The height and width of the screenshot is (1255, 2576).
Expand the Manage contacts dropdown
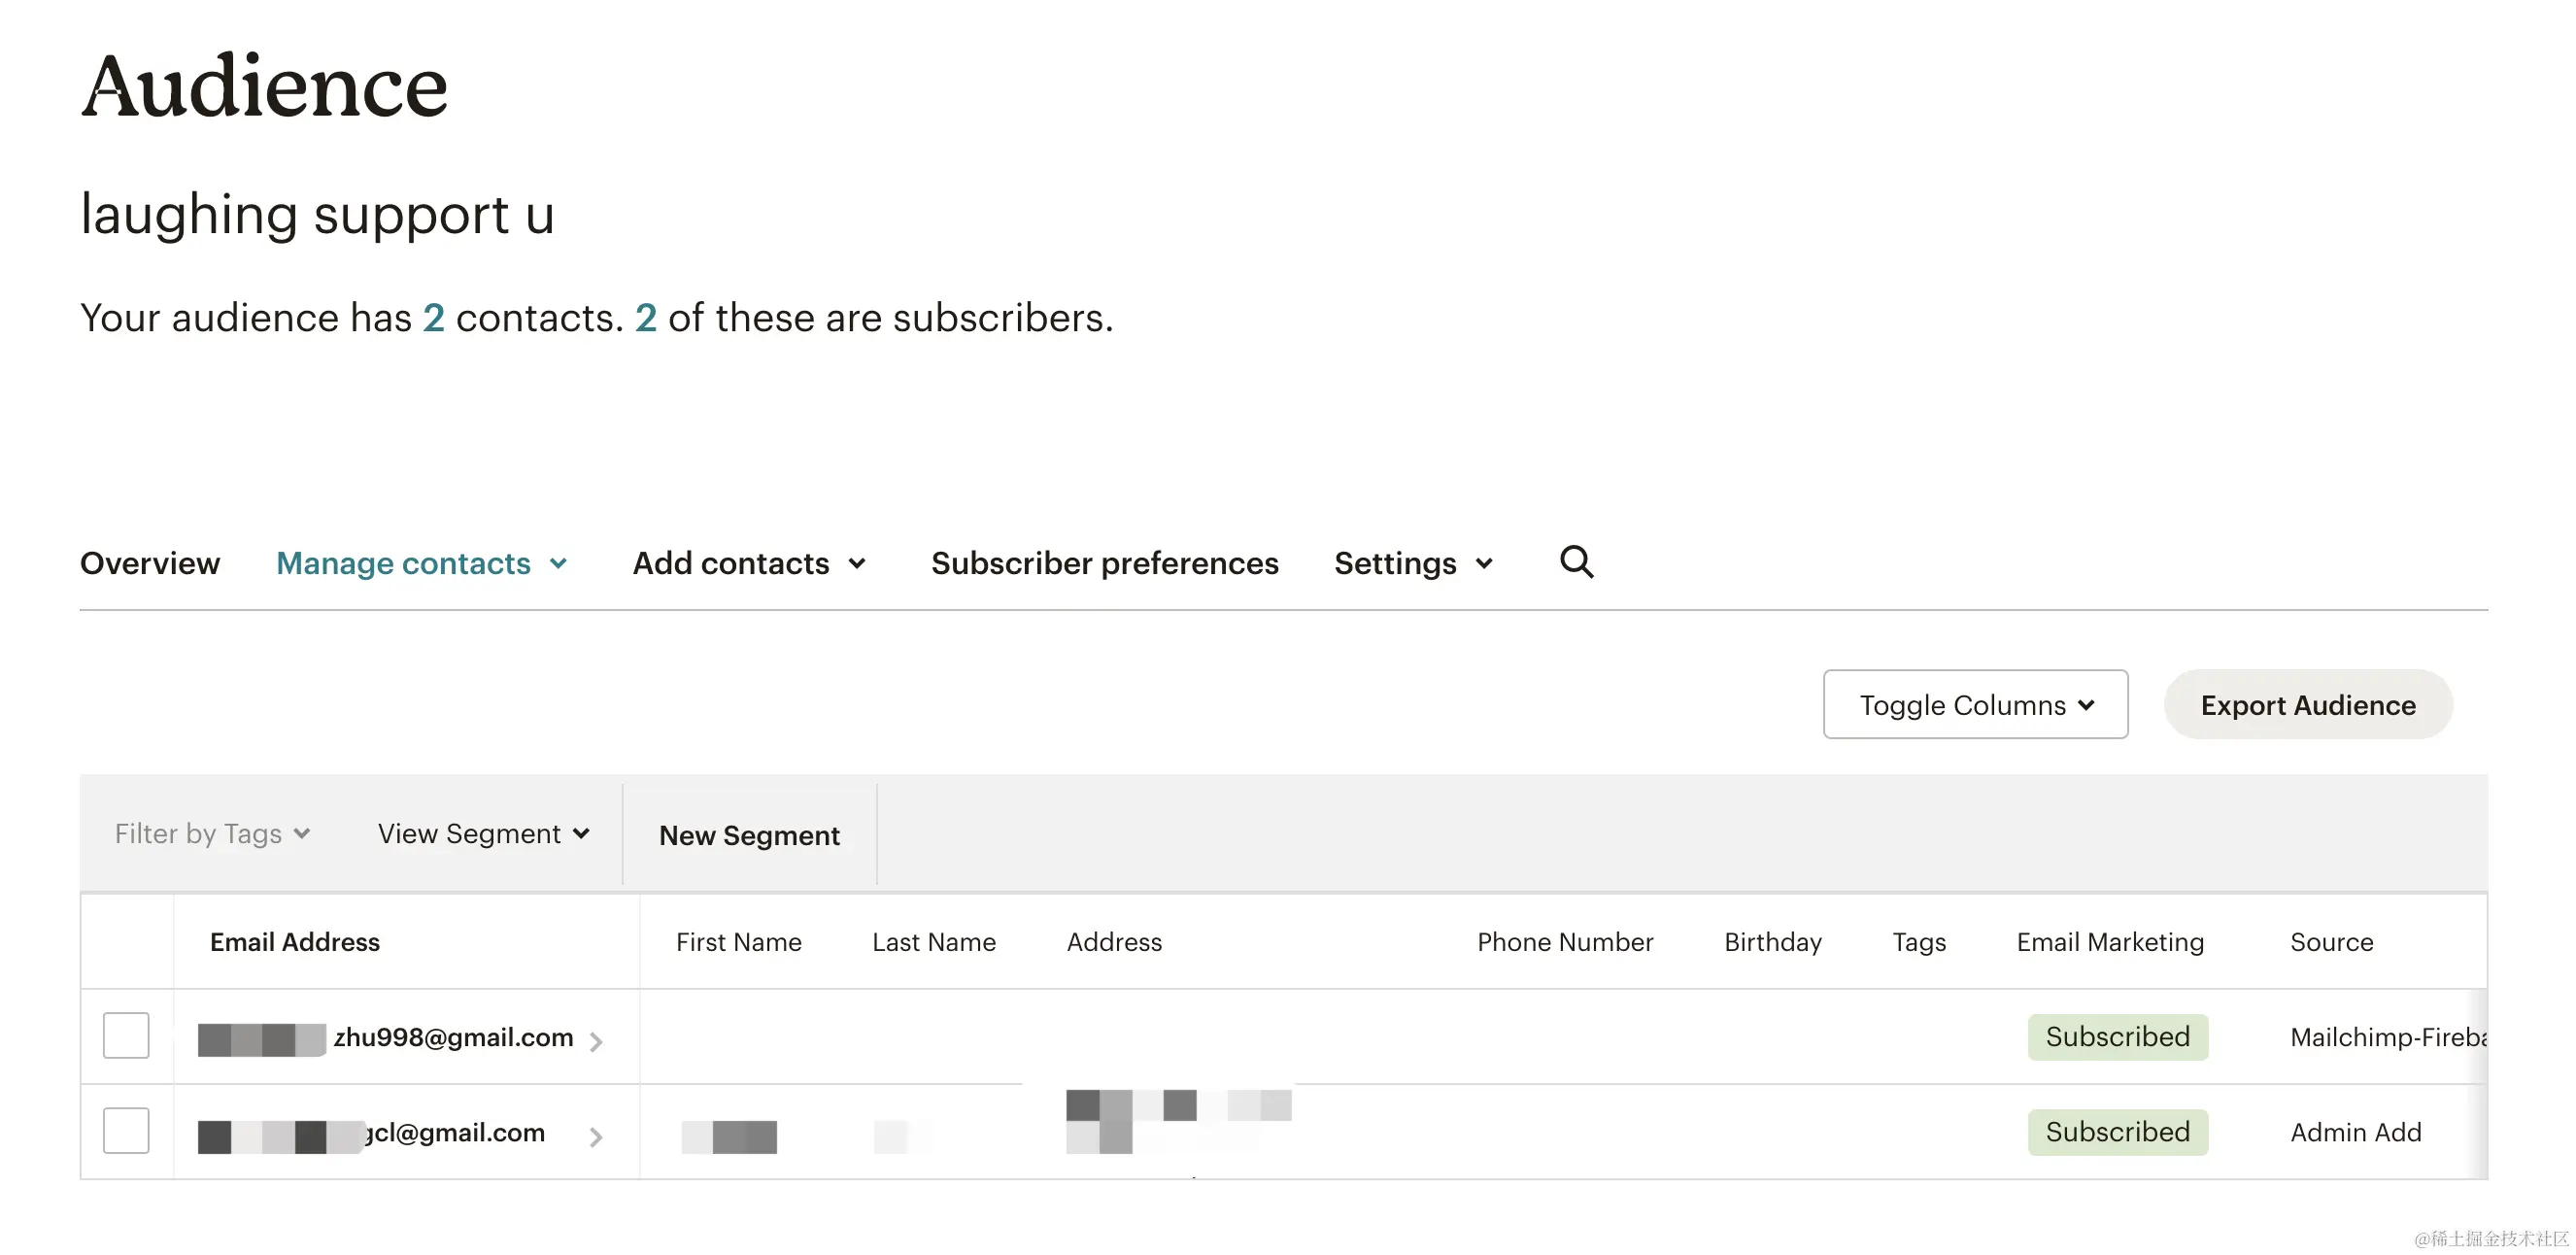422,563
